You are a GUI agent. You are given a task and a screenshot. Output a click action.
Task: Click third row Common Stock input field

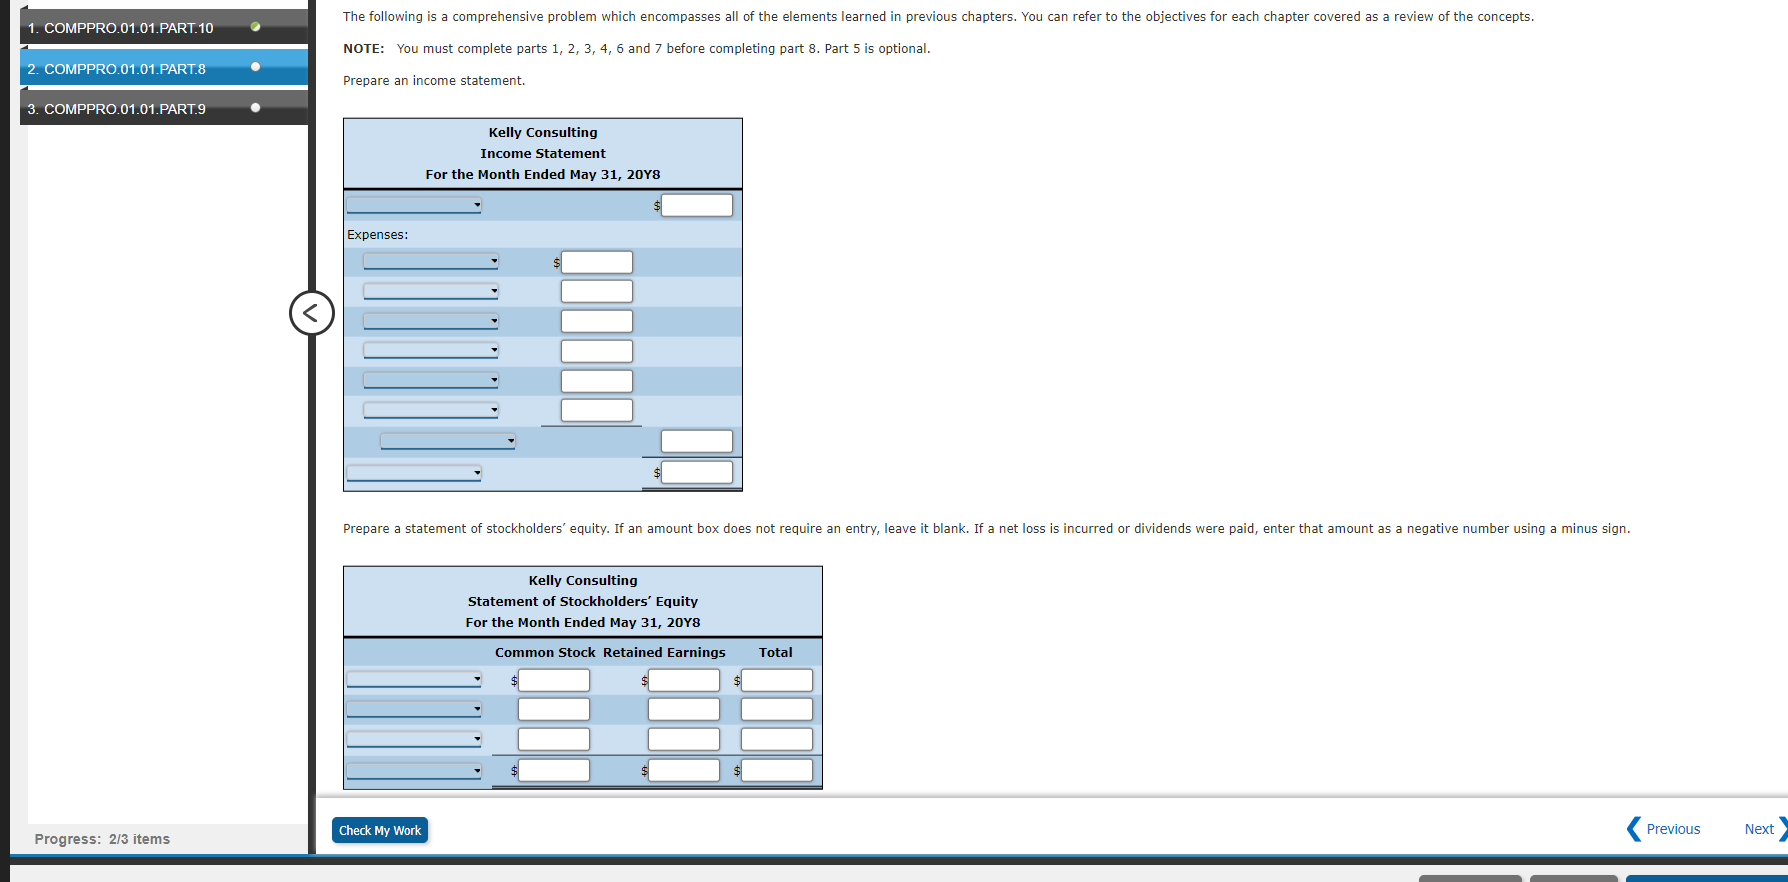[554, 739]
